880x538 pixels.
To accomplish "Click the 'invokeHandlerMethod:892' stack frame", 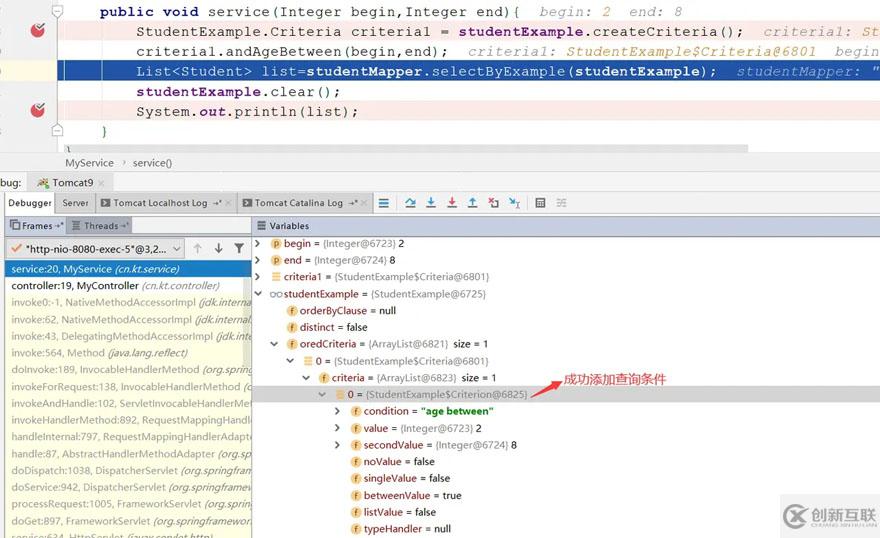I will point(129,420).
